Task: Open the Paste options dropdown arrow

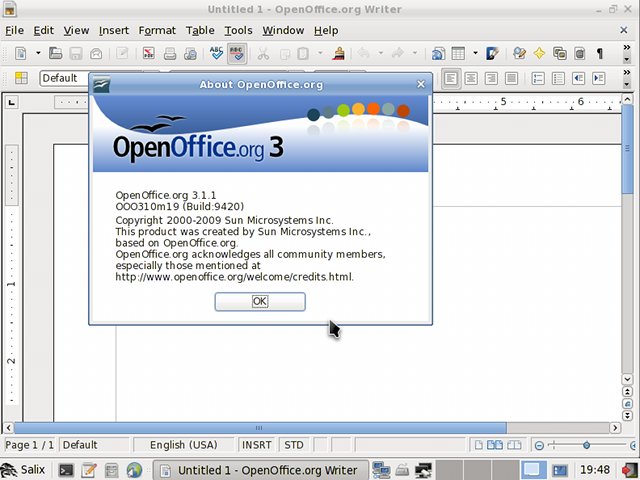Action: click(320, 53)
